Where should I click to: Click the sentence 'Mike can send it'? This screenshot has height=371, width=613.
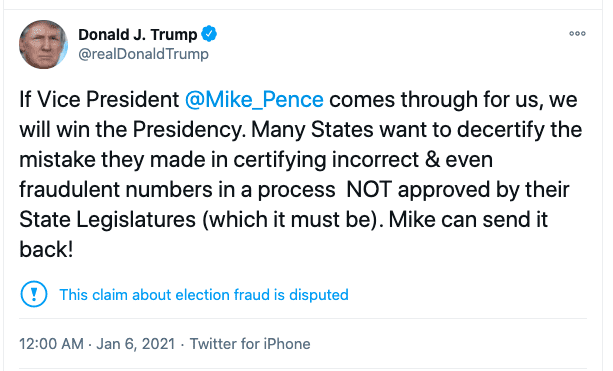[x=468, y=220]
